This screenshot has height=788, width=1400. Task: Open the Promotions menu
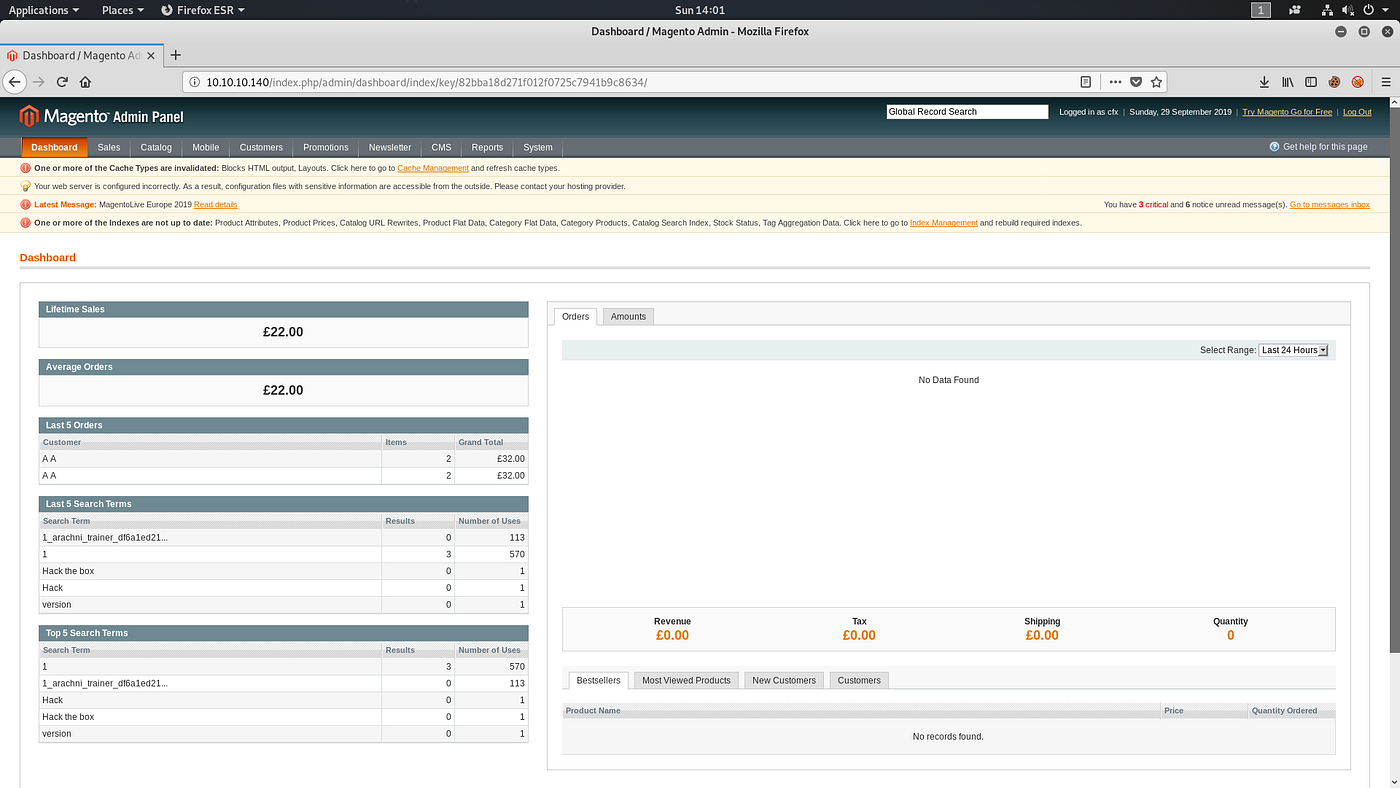coord(326,147)
